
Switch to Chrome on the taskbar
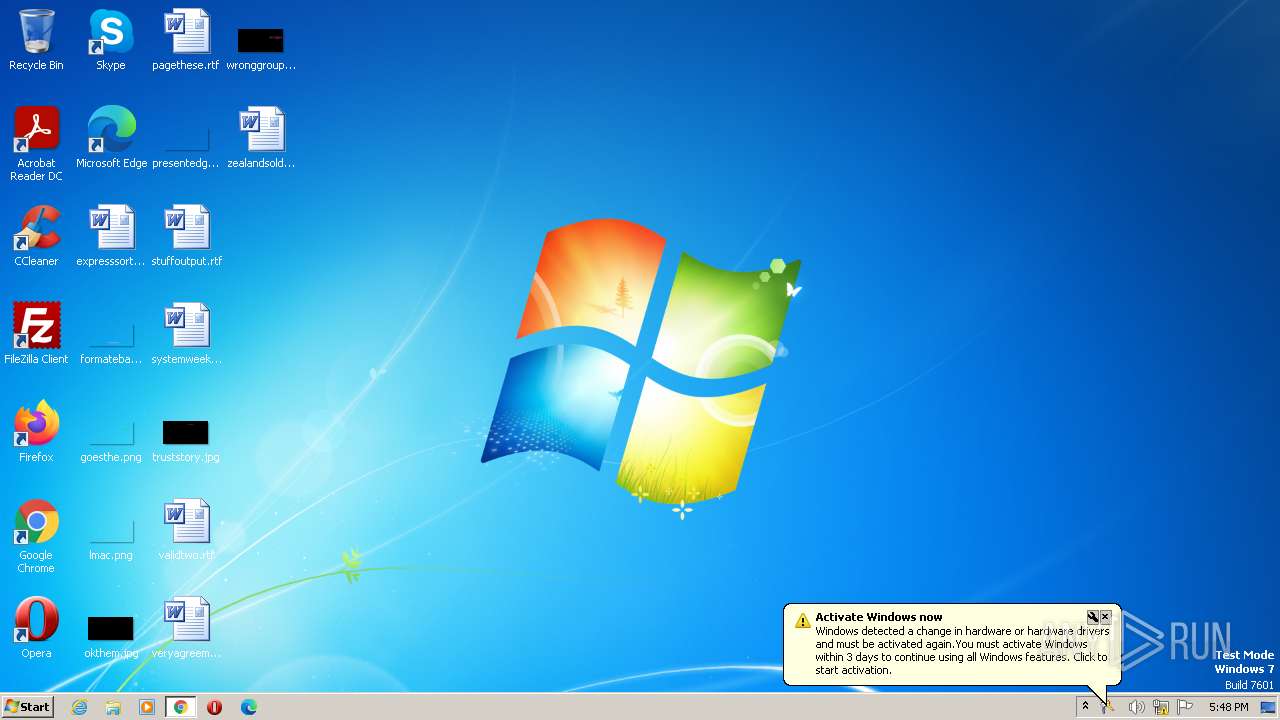[x=181, y=707]
